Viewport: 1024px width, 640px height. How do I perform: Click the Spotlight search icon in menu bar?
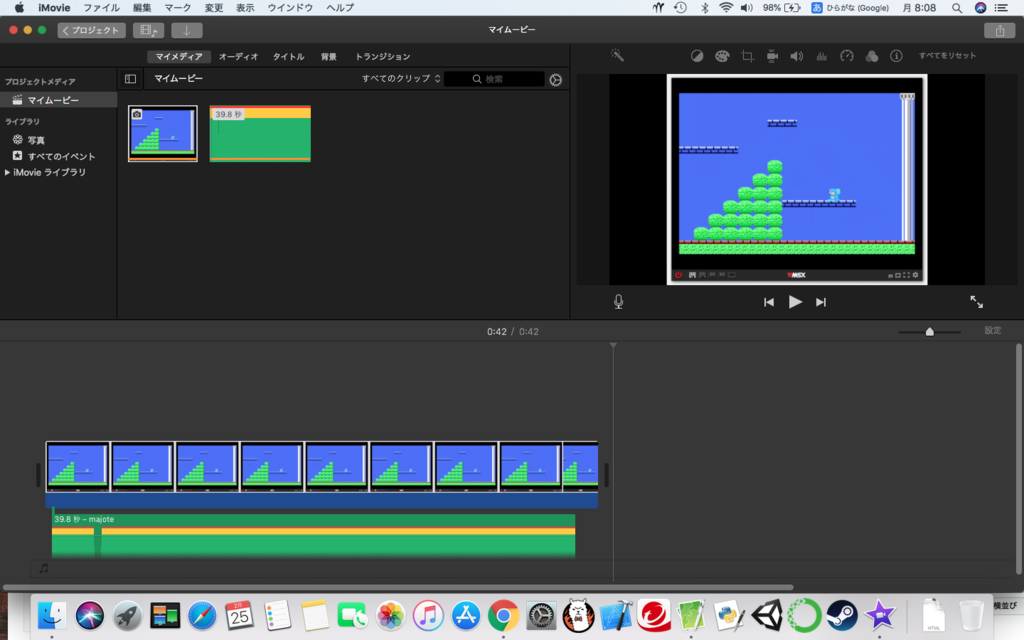pyautogui.click(x=957, y=8)
